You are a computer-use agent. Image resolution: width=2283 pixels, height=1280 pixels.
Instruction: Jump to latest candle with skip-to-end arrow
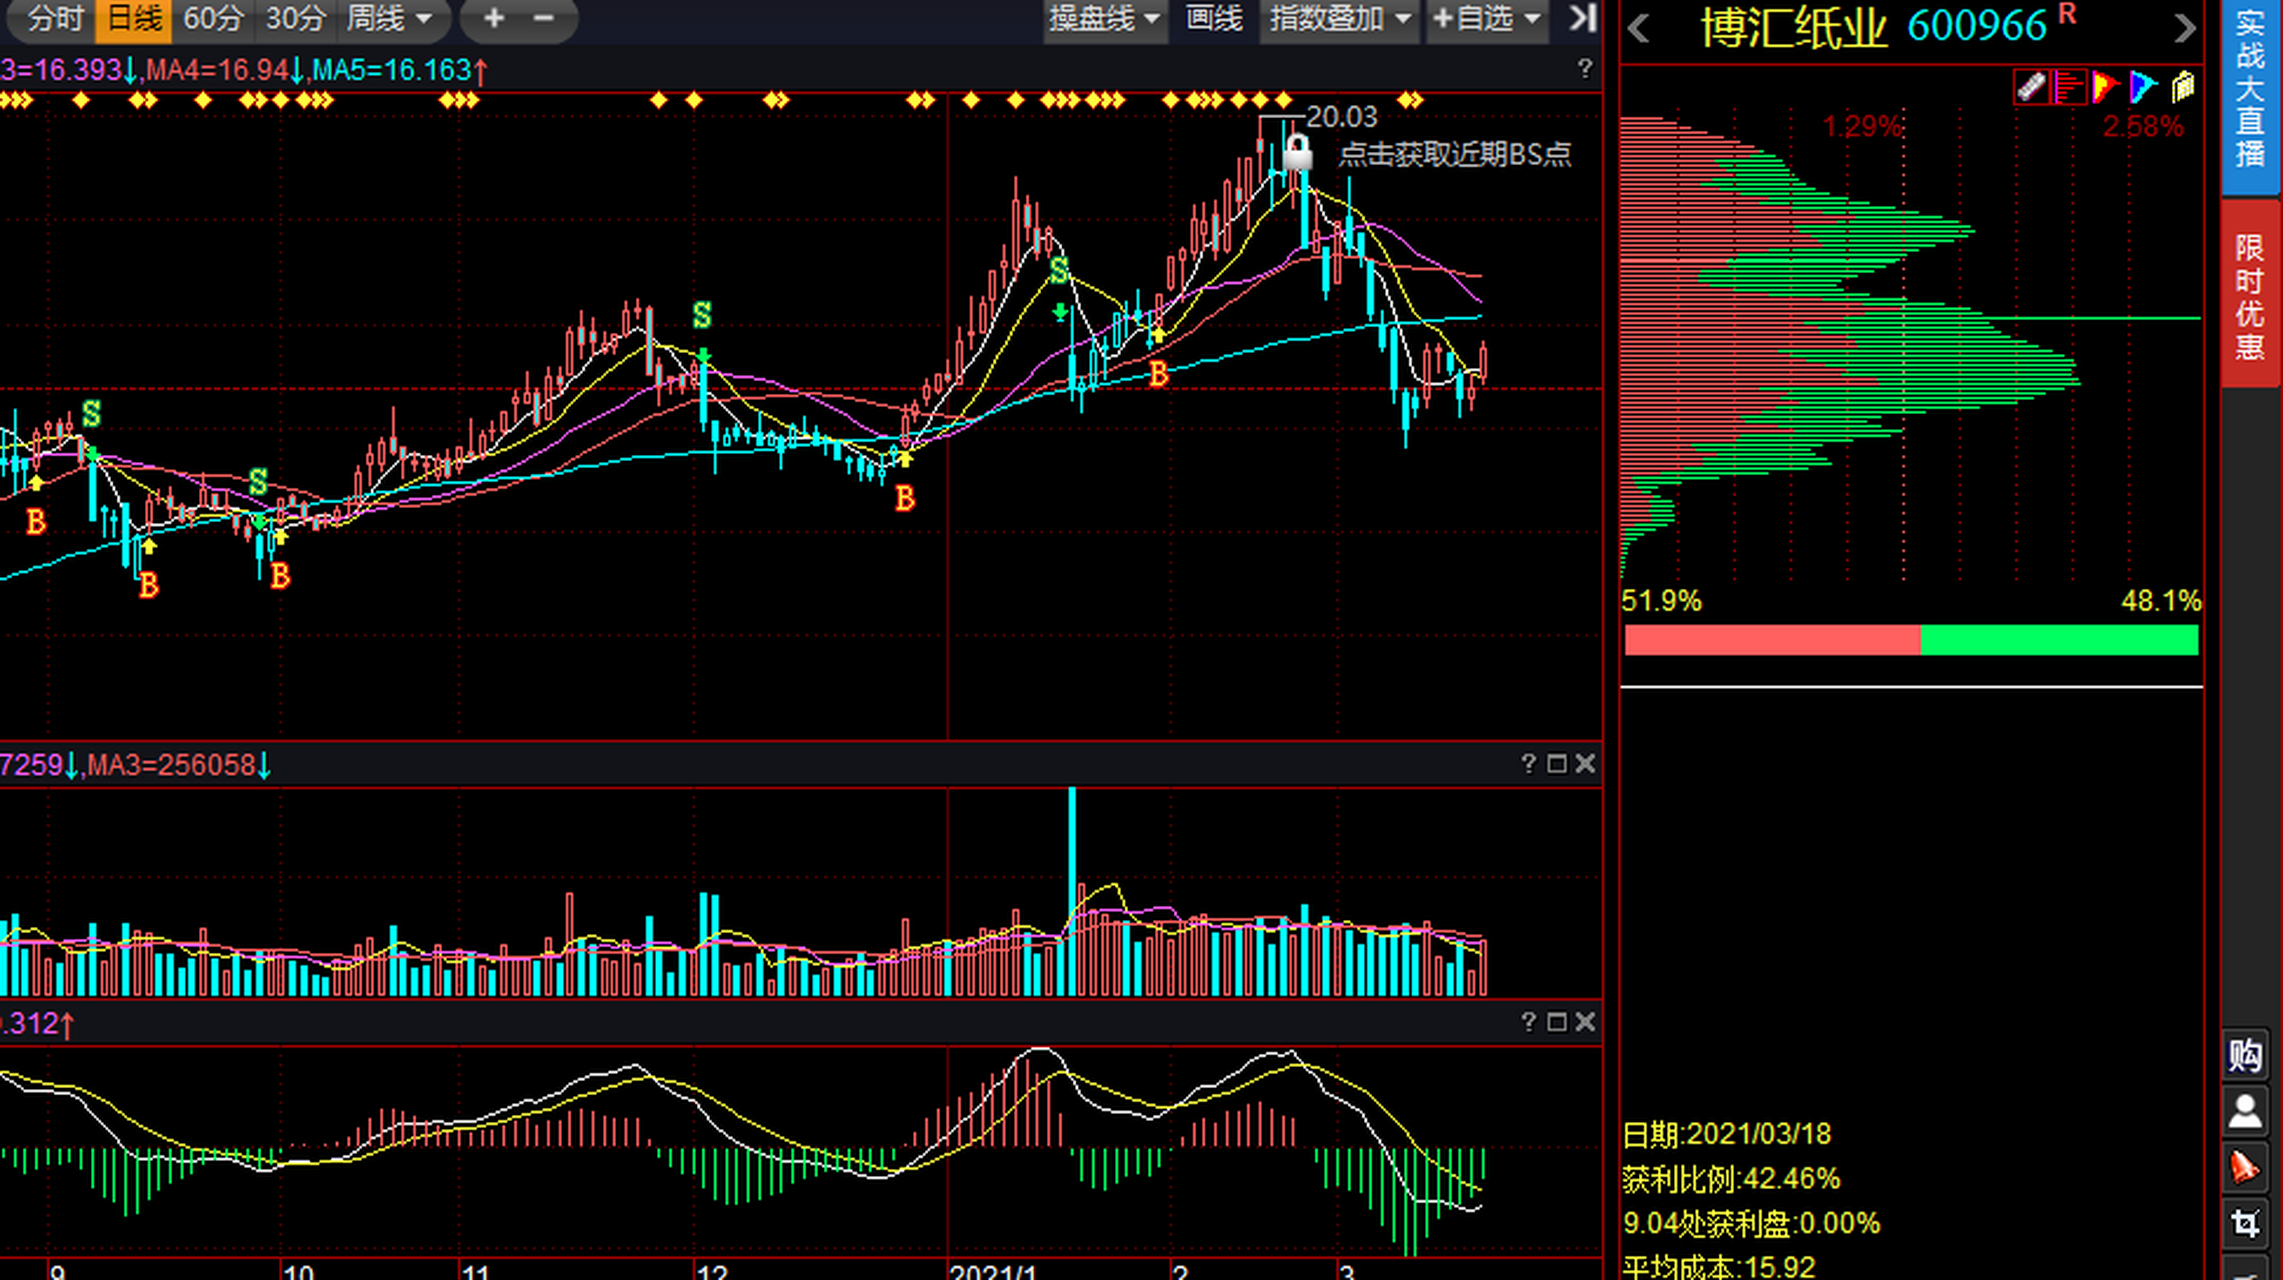point(1582,18)
